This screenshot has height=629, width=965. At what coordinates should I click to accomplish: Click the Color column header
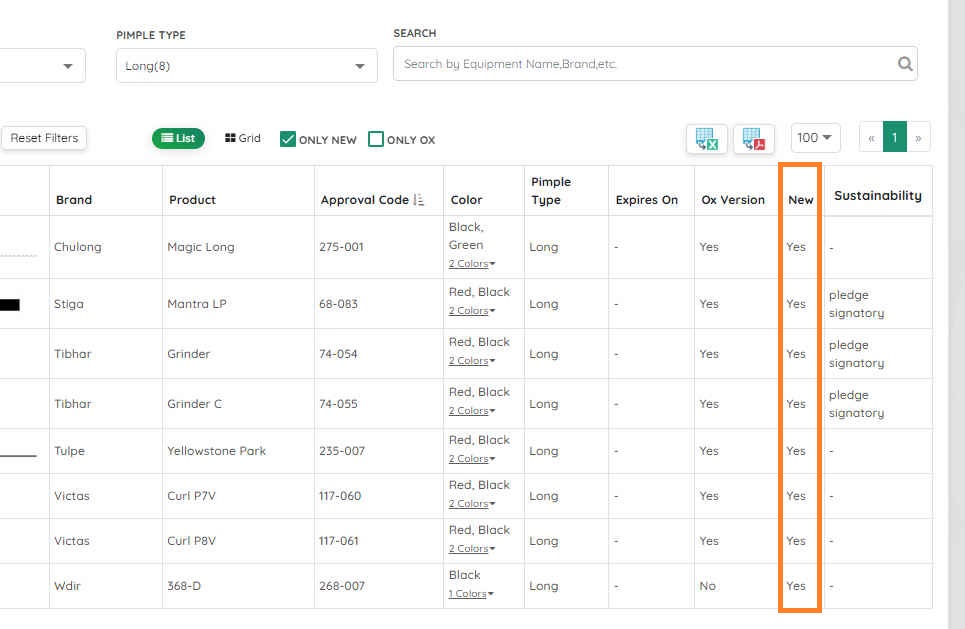[x=466, y=200]
